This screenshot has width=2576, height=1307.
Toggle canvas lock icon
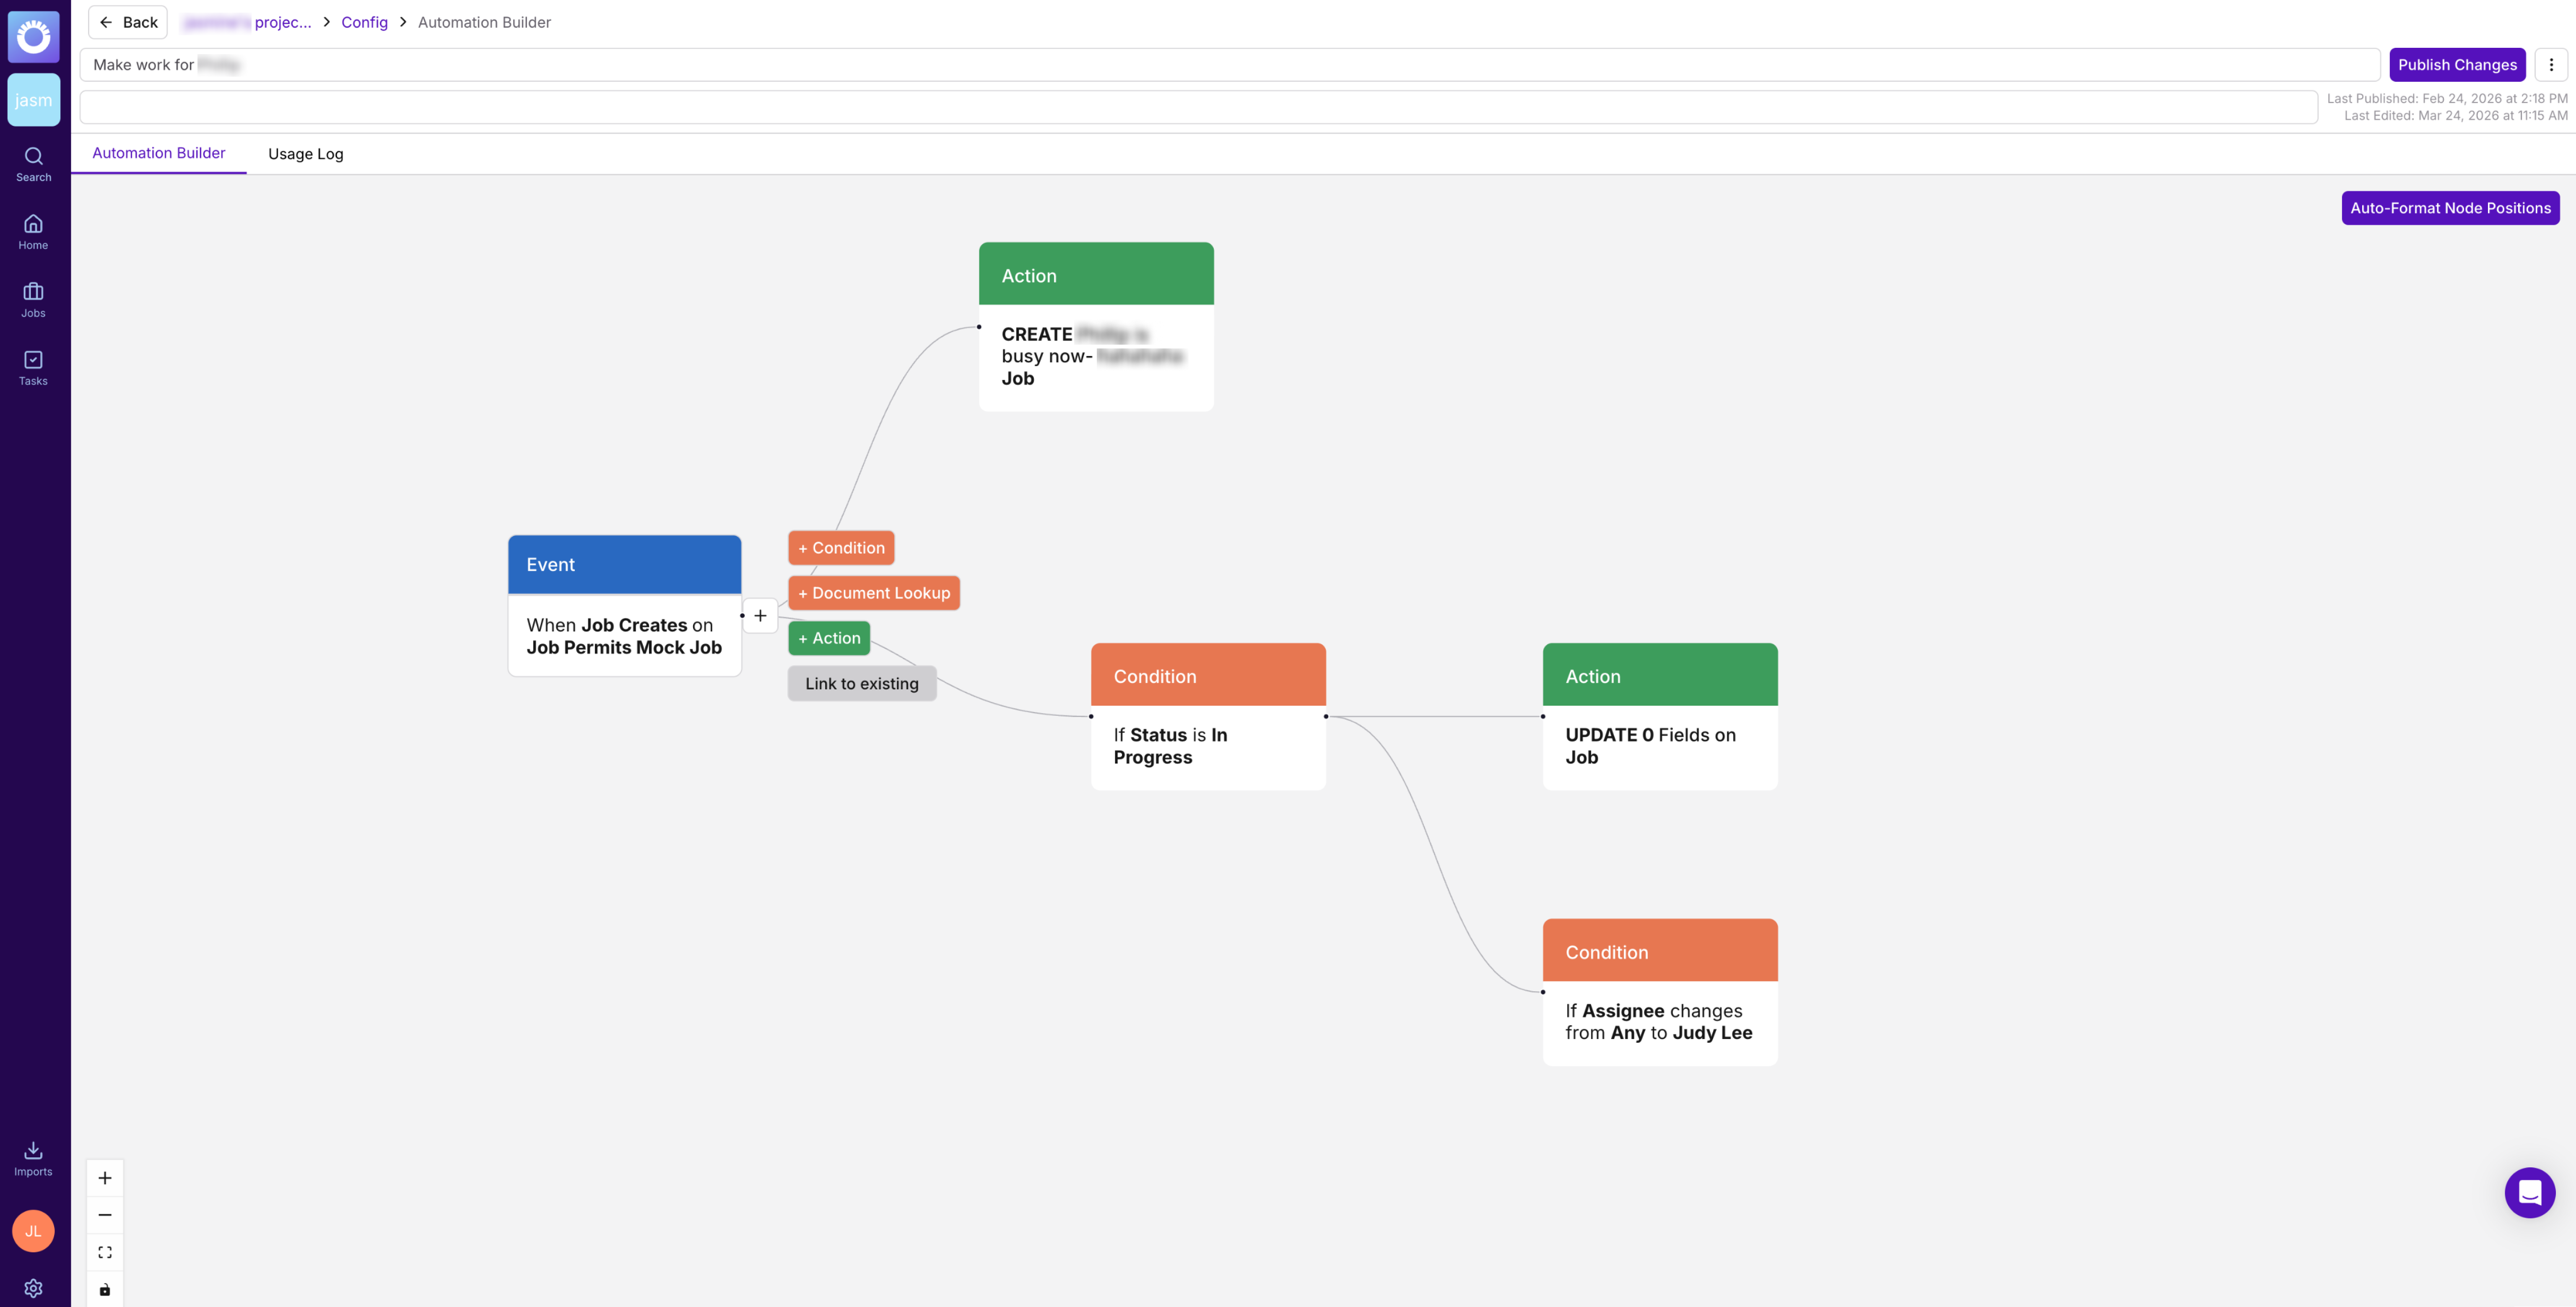point(105,1289)
